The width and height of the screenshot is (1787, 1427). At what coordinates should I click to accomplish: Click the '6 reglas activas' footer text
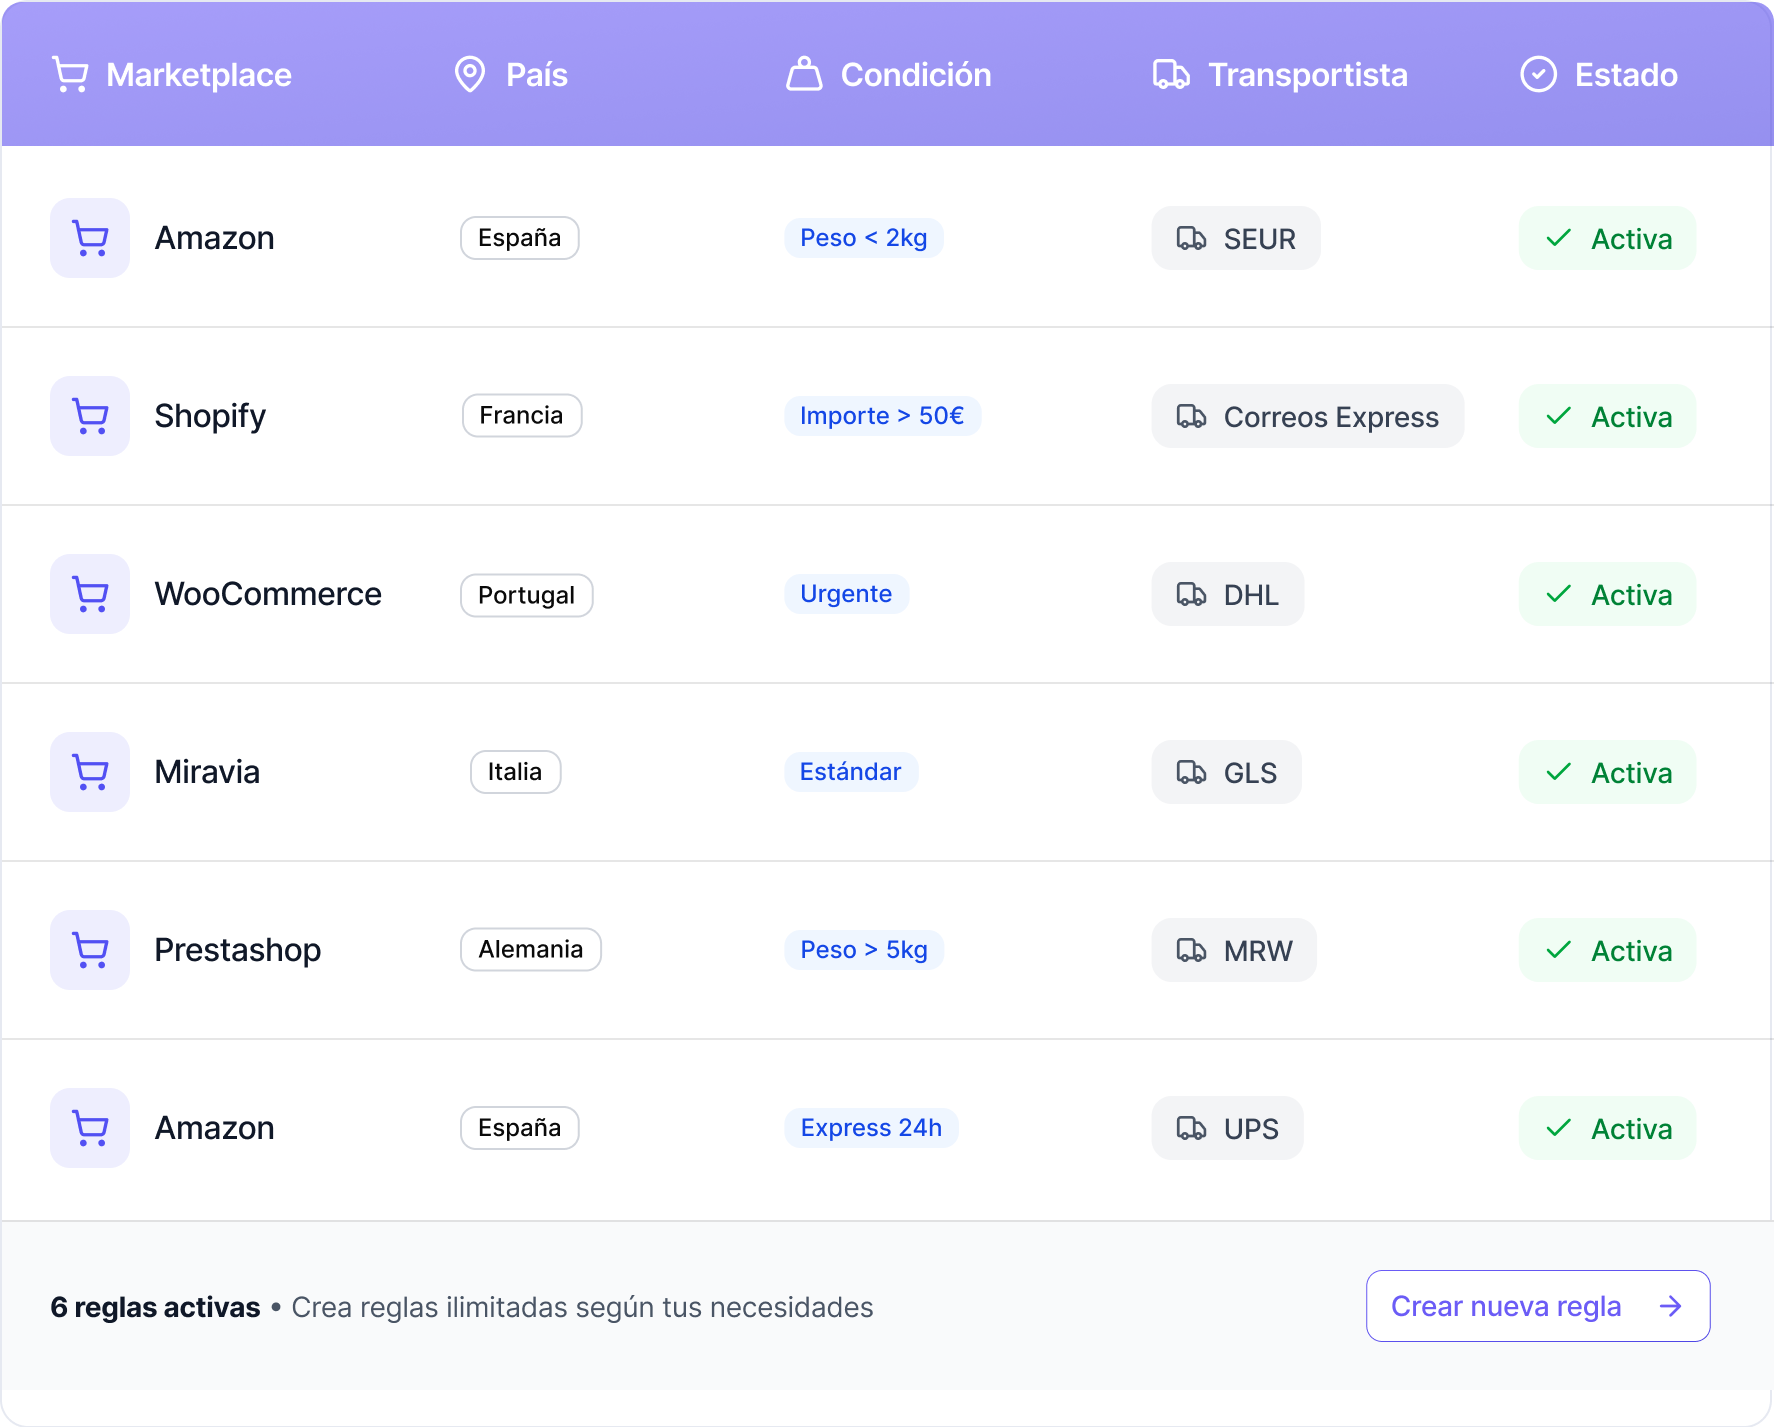(155, 1307)
